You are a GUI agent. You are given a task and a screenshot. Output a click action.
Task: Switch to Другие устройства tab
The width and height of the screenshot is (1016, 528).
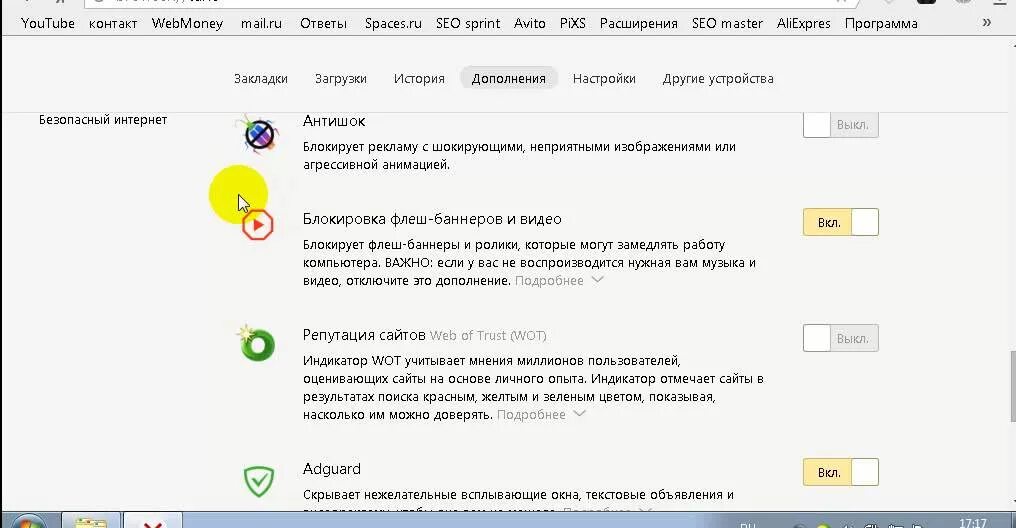click(718, 78)
